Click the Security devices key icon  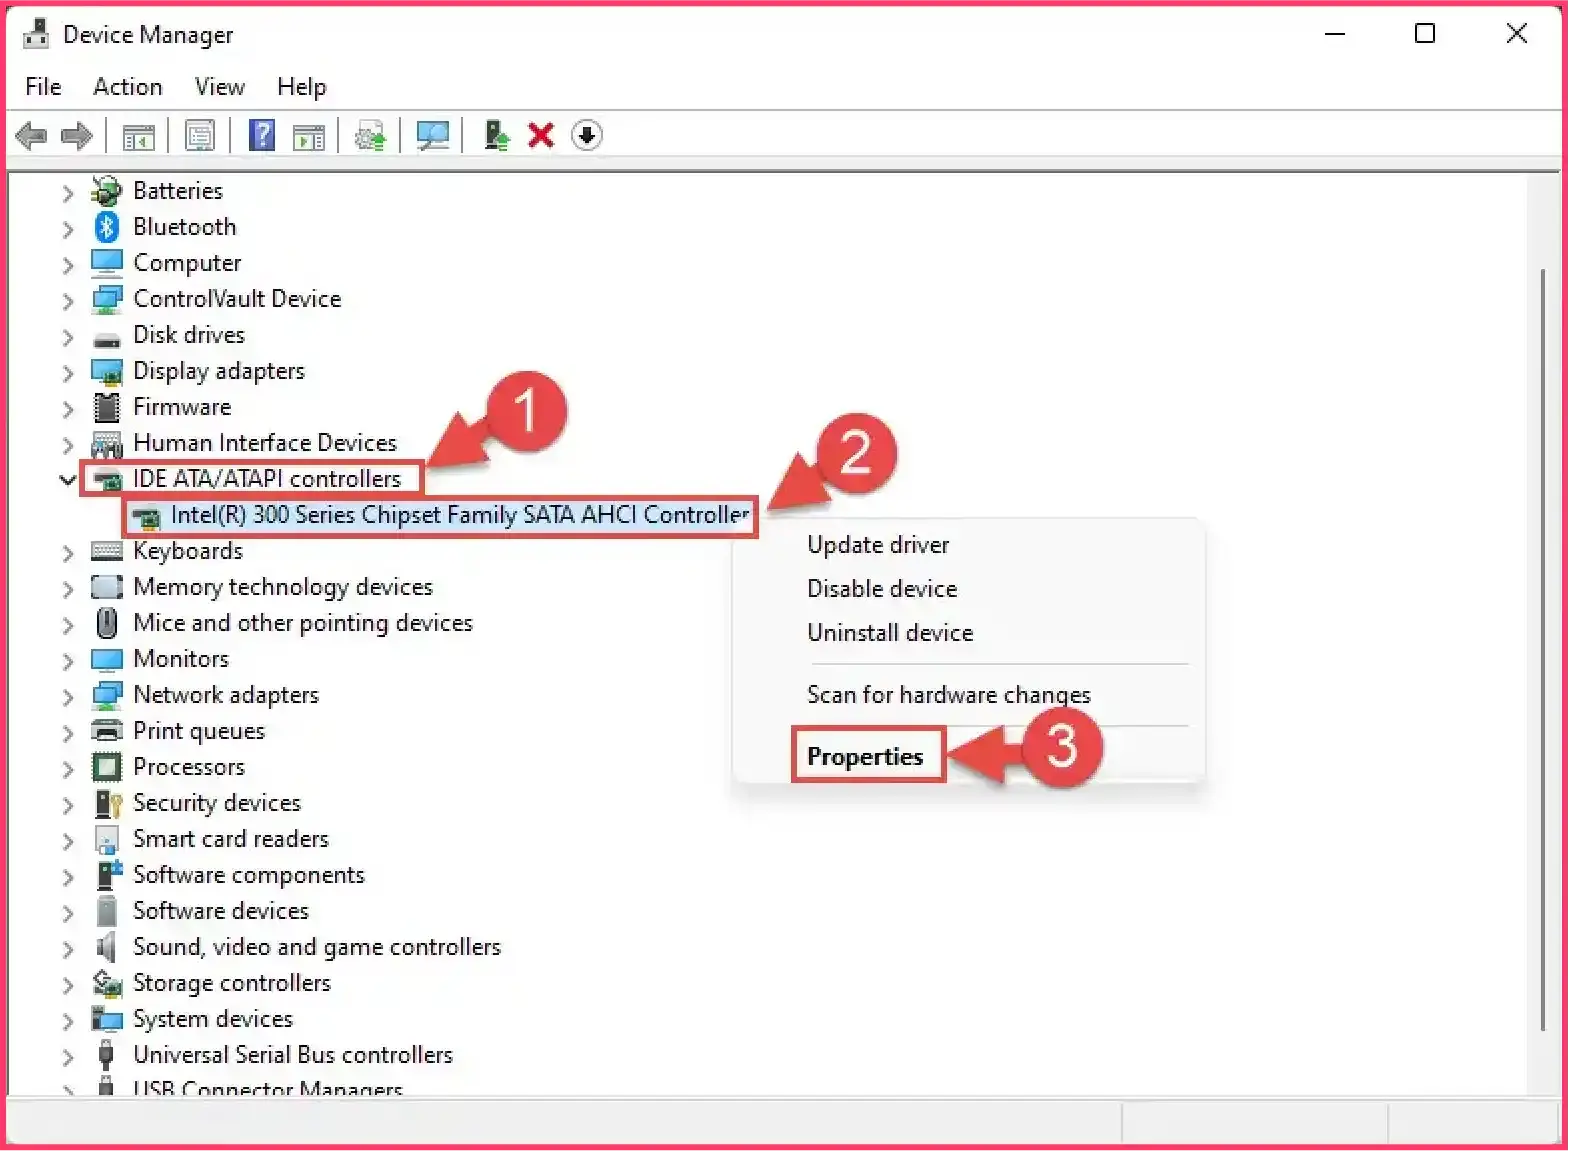pos(107,803)
